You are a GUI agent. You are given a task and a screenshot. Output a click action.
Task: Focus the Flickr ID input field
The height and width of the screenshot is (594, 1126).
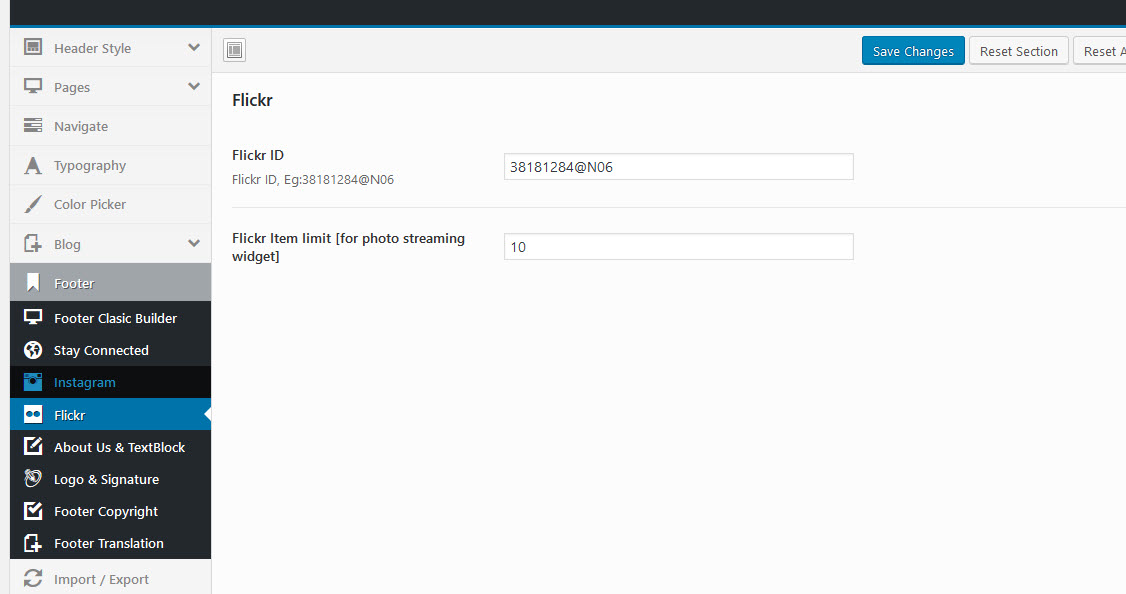[x=679, y=167]
